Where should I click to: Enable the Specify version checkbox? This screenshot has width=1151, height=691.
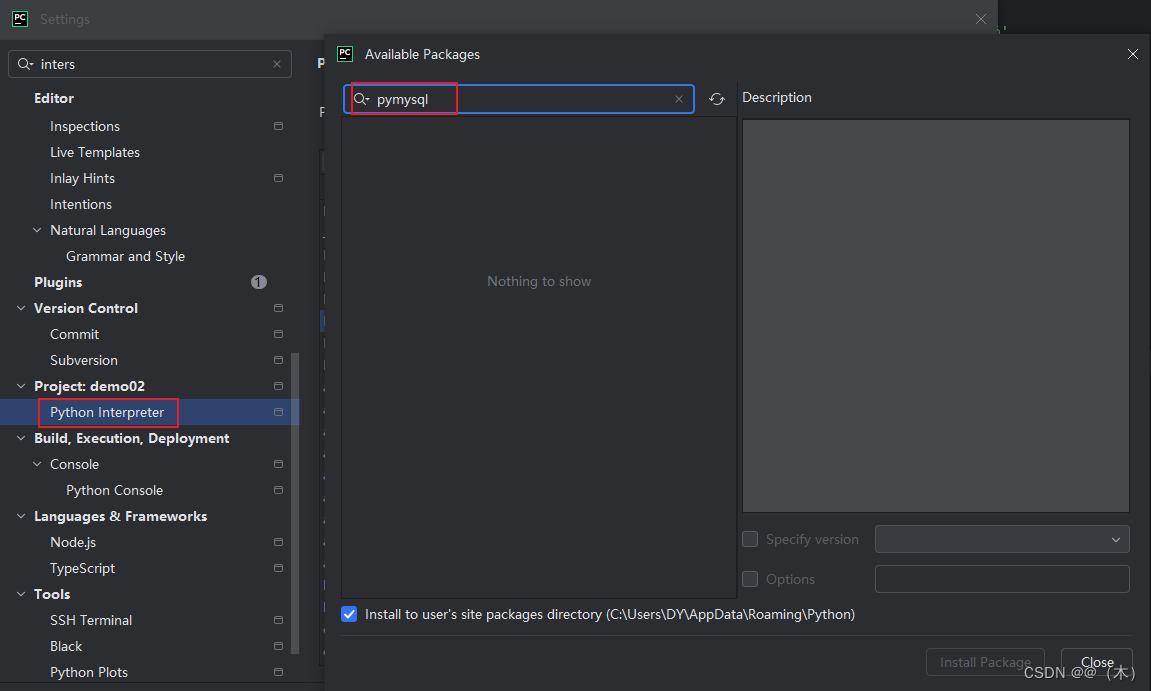tap(750, 539)
